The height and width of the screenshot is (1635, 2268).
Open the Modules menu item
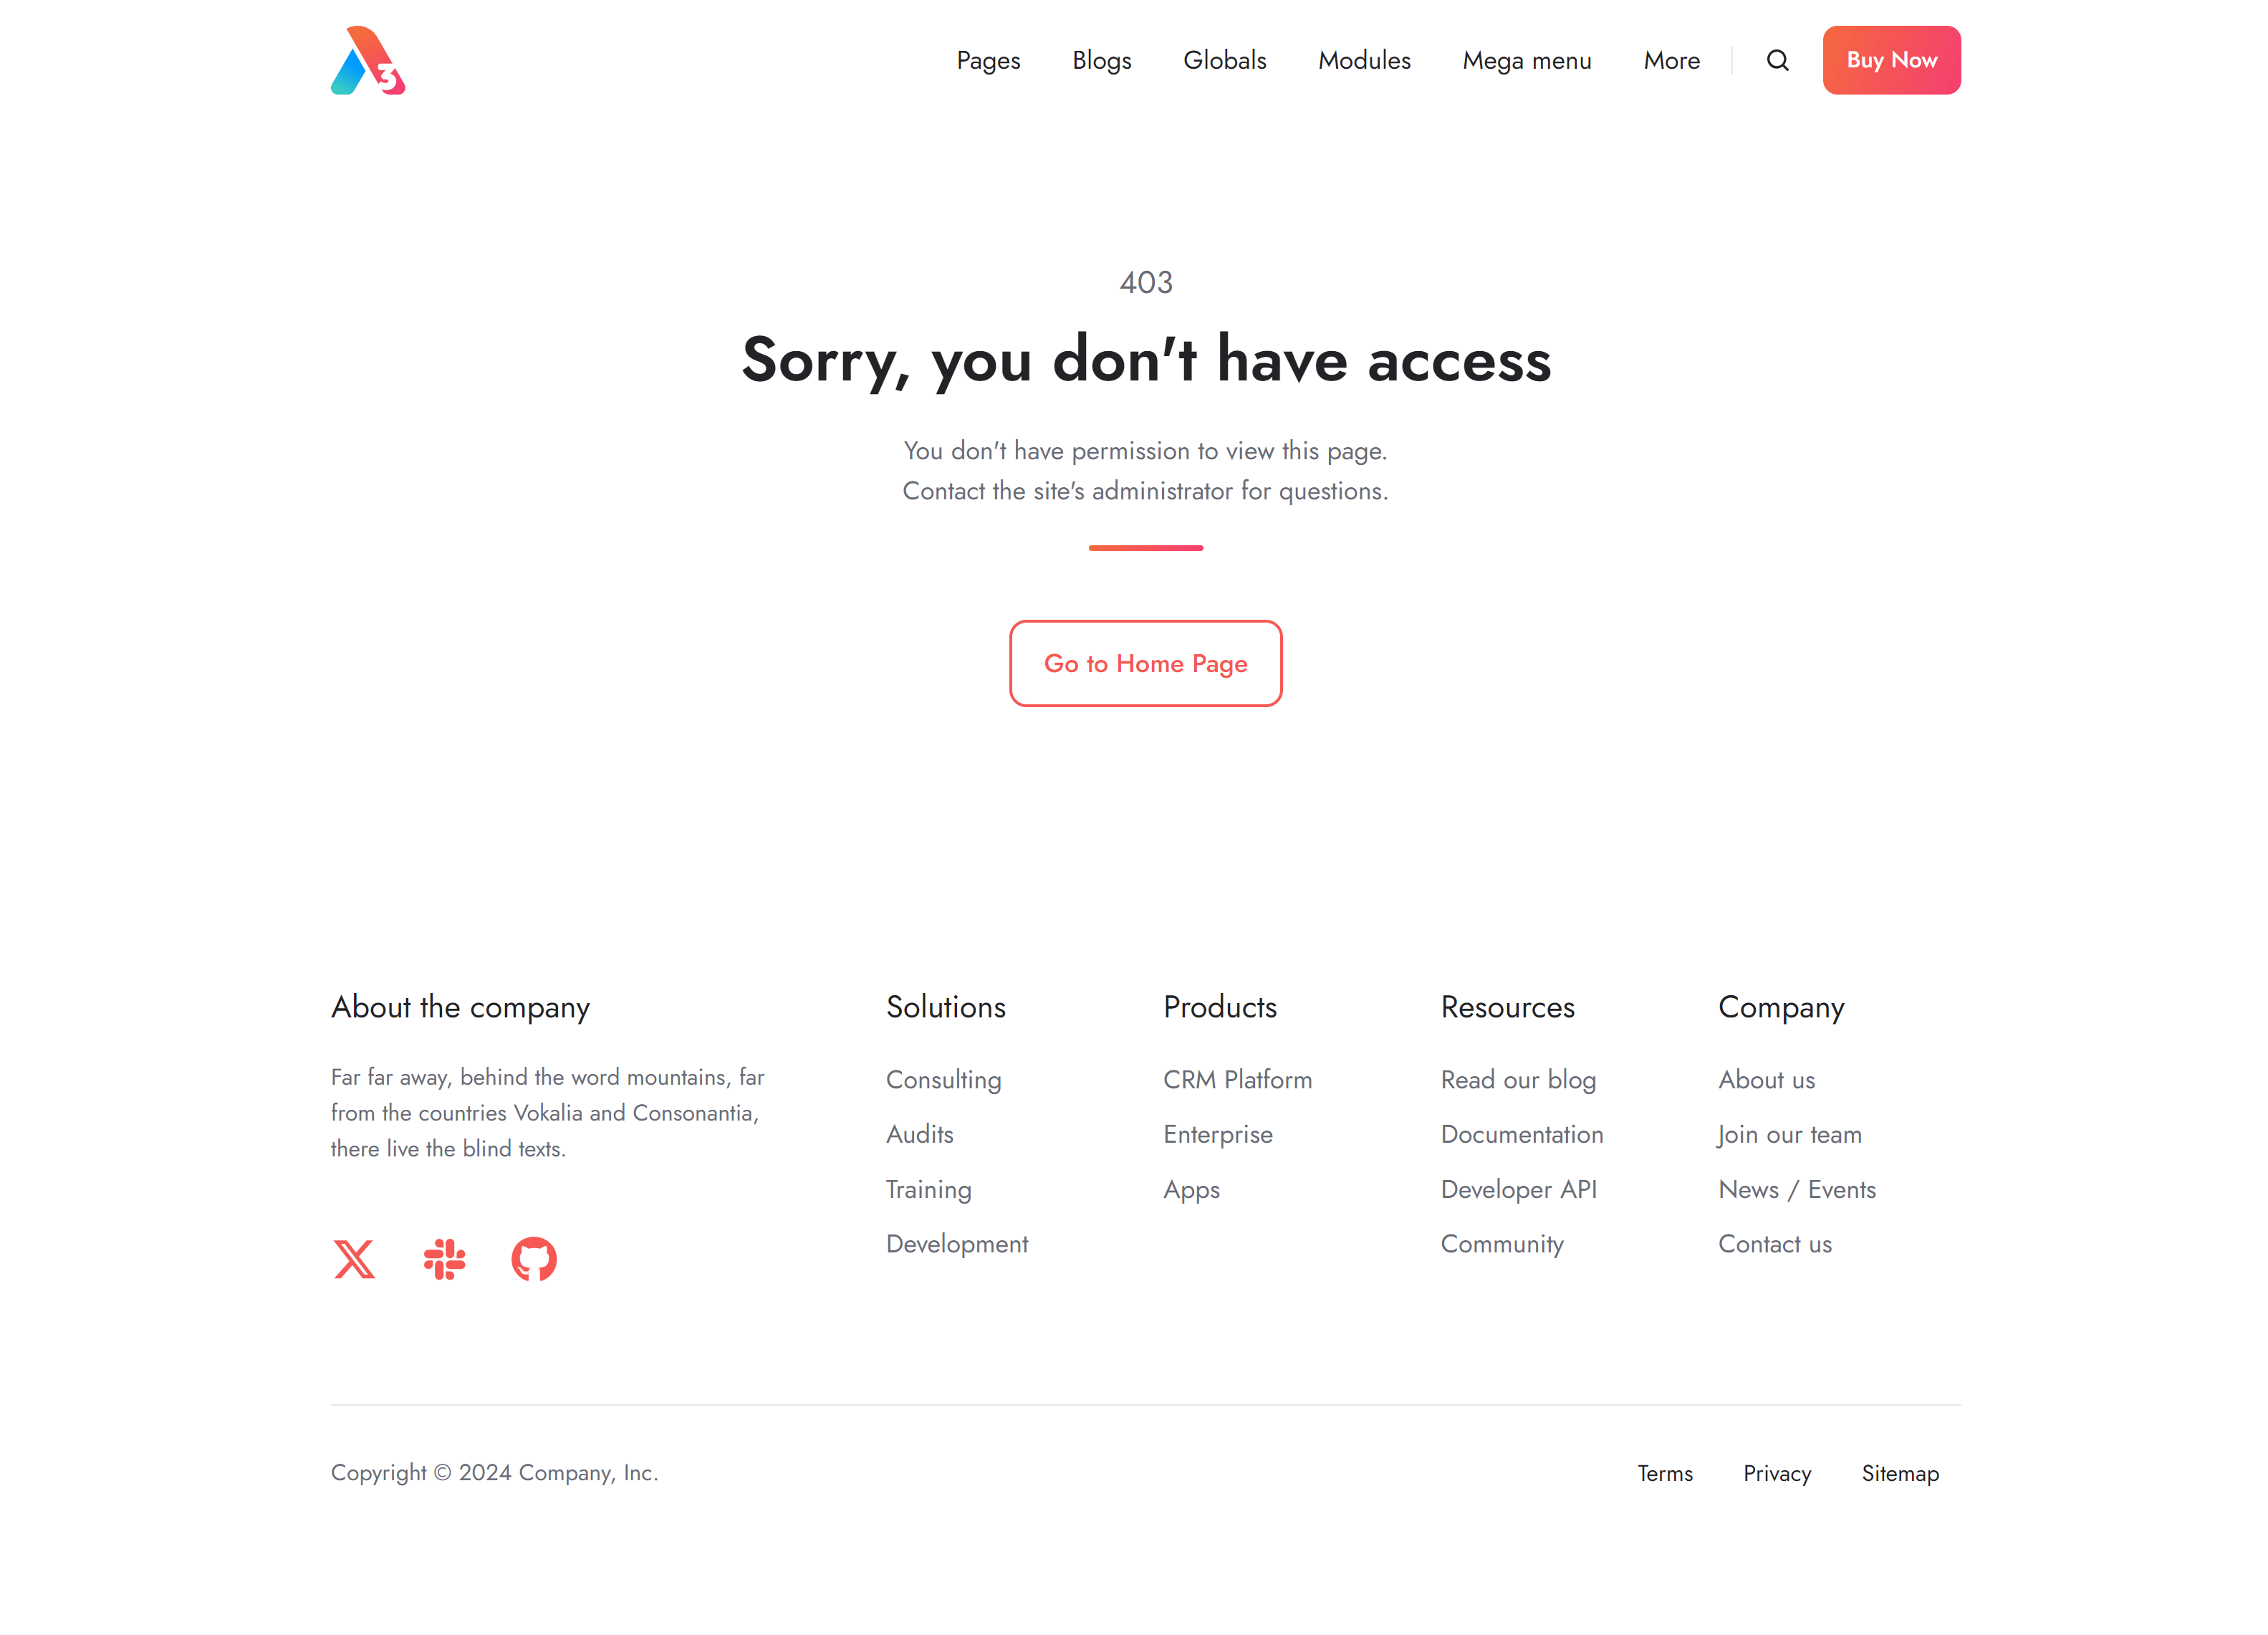[x=1364, y=61]
